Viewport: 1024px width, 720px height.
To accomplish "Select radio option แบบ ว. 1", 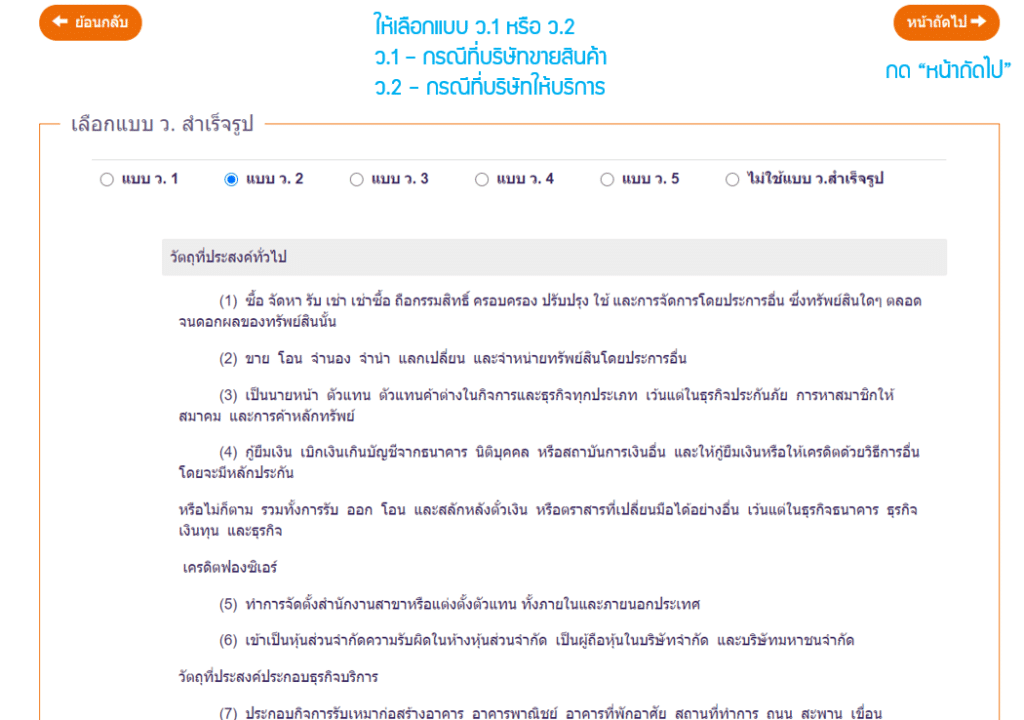I will [x=107, y=179].
